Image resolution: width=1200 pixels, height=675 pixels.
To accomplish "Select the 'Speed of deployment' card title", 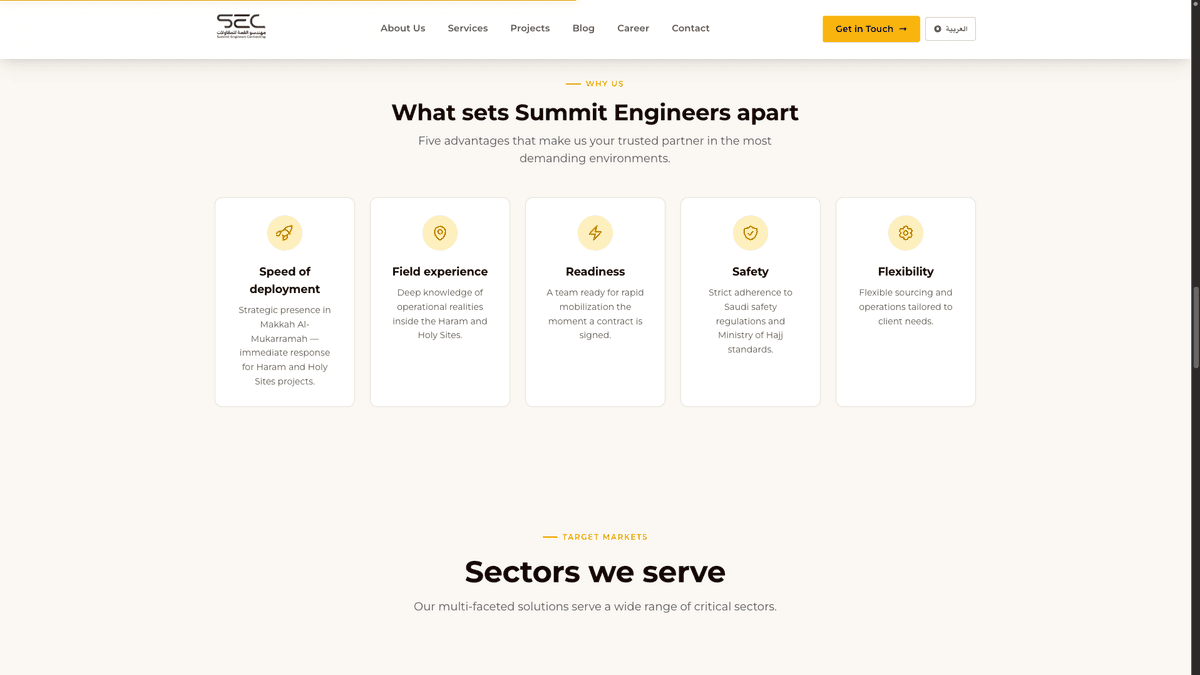I will click(x=285, y=280).
